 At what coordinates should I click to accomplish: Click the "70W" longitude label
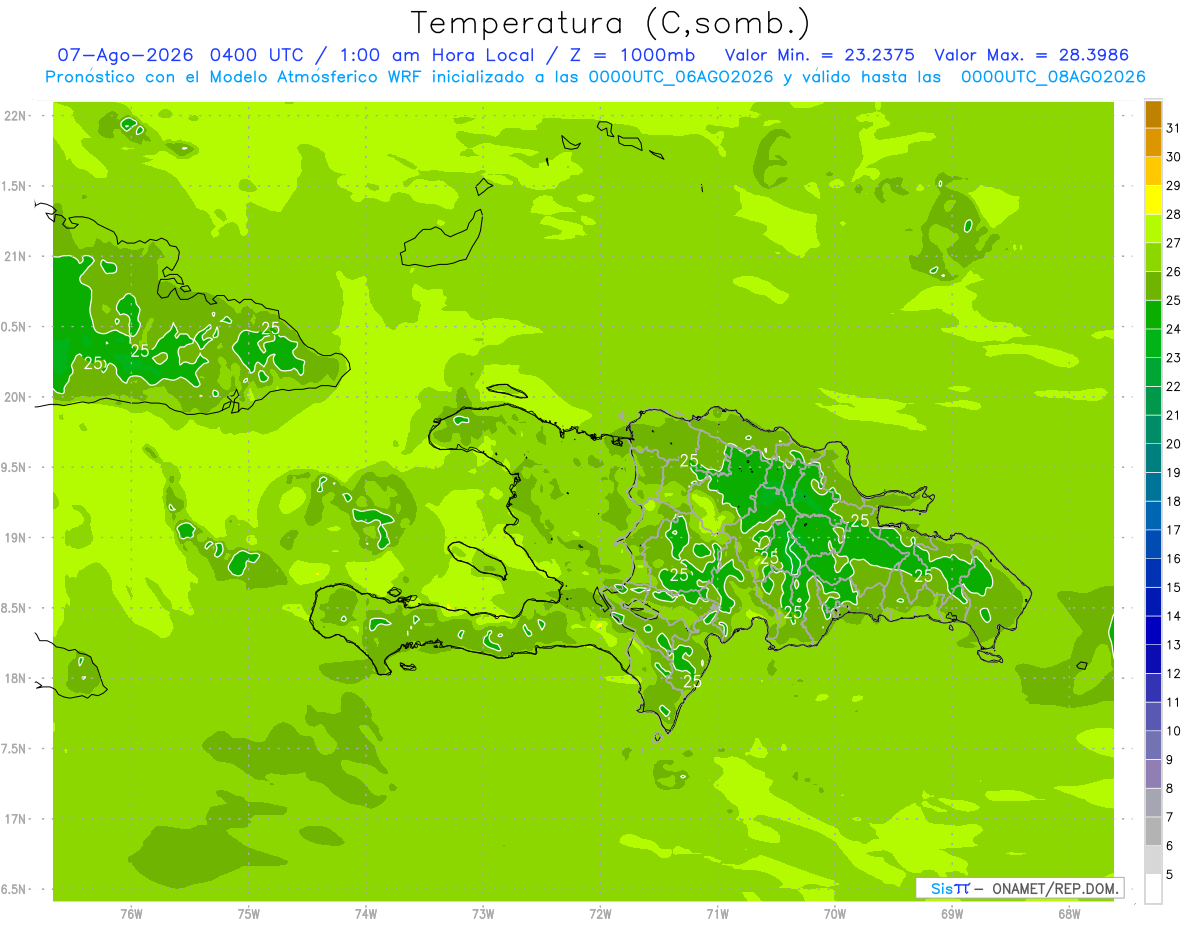(835, 914)
